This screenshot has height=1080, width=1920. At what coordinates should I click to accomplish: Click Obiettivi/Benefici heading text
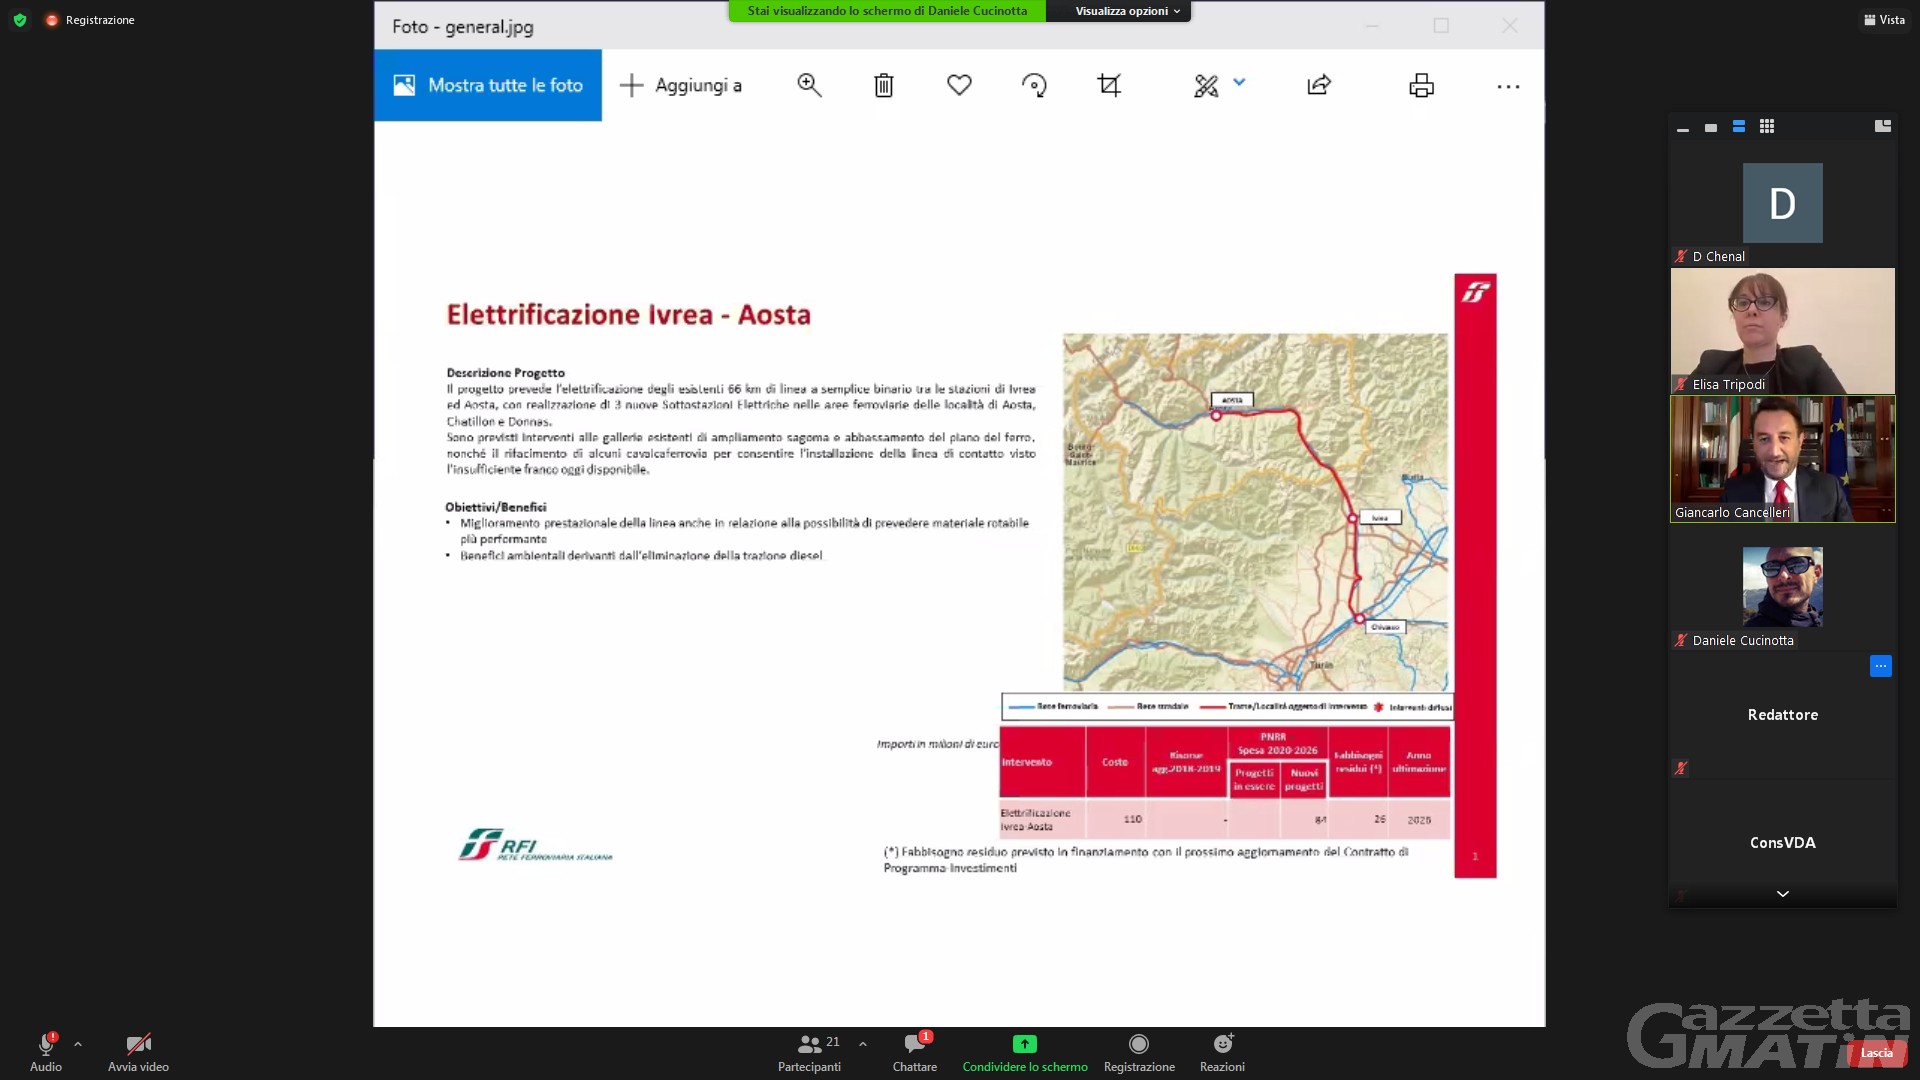click(x=496, y=507)
